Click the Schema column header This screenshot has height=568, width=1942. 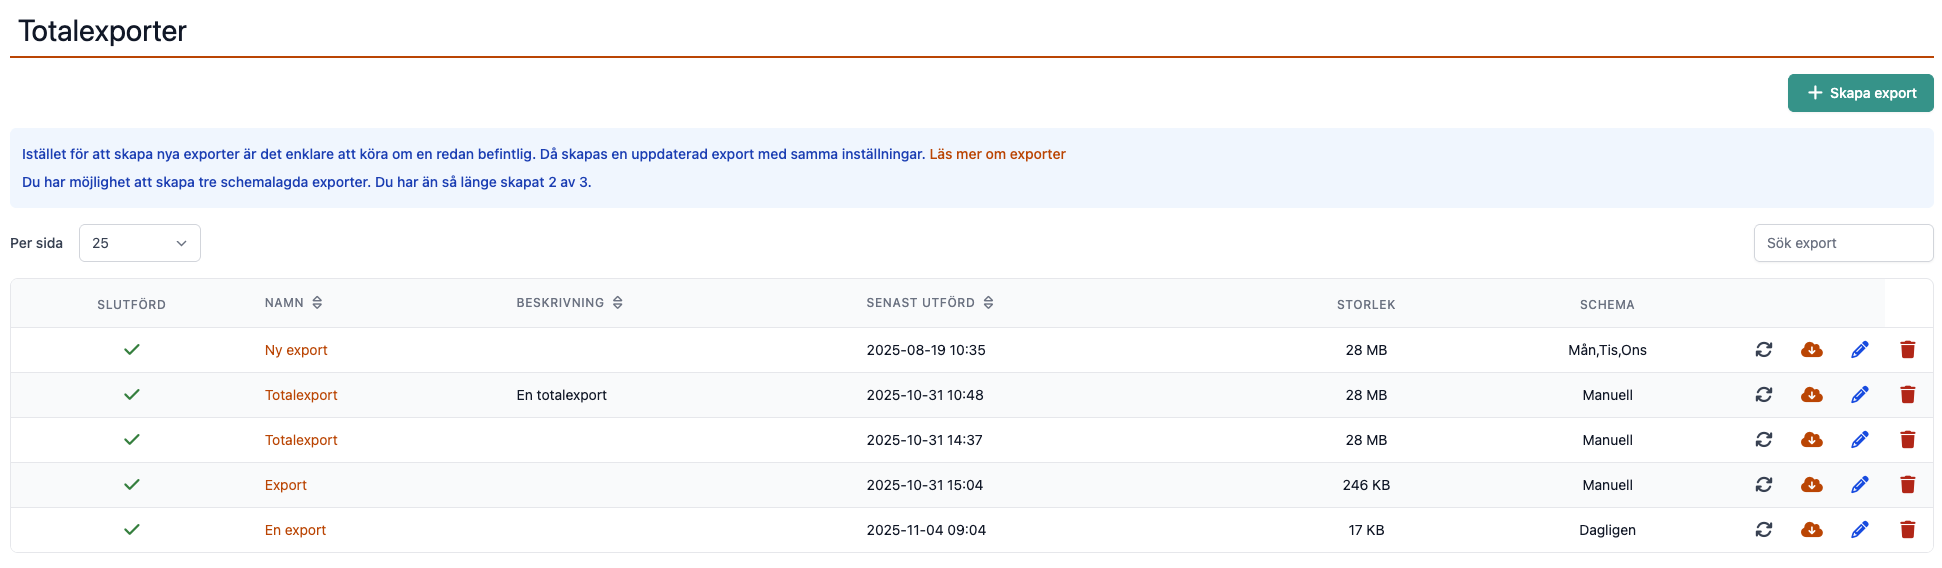[1607, 305]
